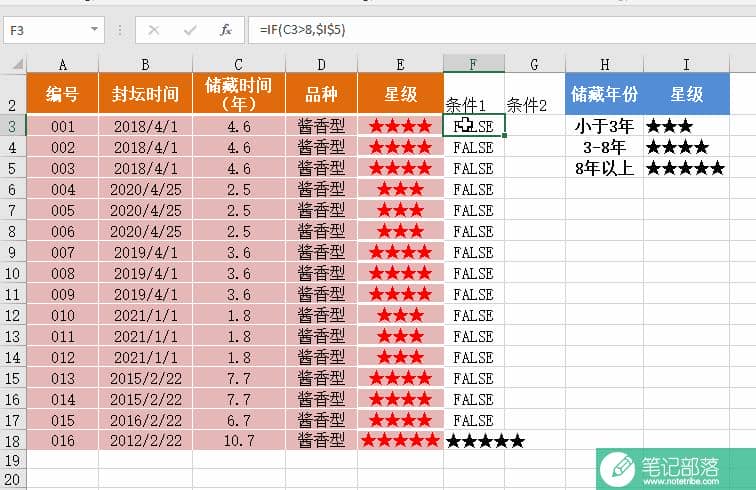This screenshot has width=756, height=490.
Task: Select the FALSE cell in row 17
Action: click(x=474, y=420)
